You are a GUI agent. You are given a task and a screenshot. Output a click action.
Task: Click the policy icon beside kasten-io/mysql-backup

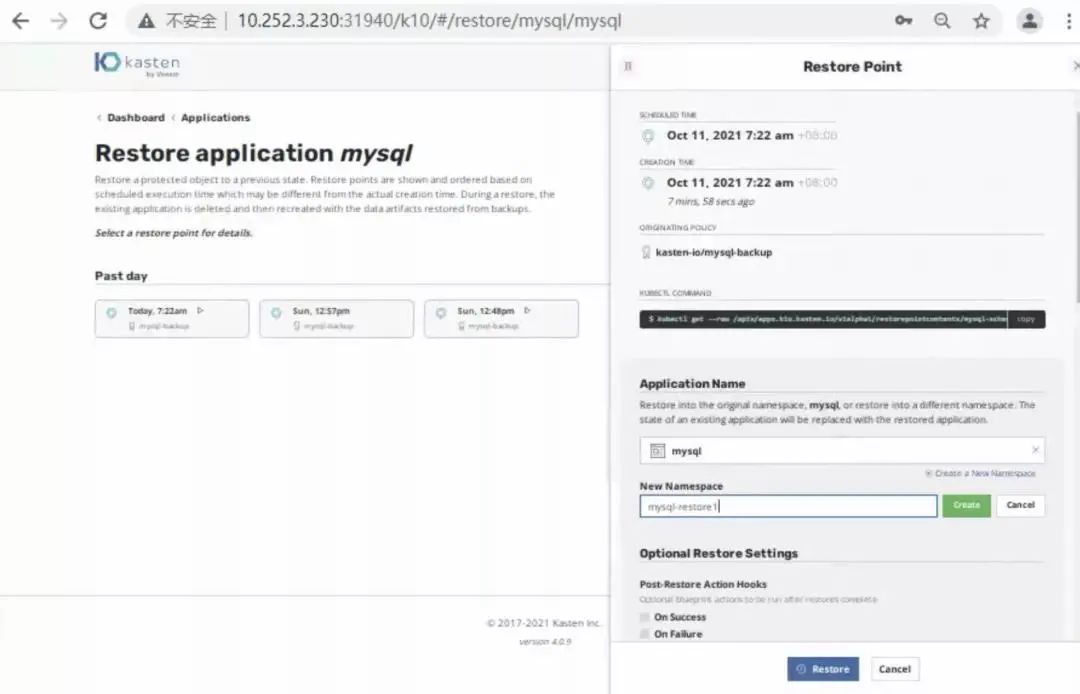coord(645,252)
